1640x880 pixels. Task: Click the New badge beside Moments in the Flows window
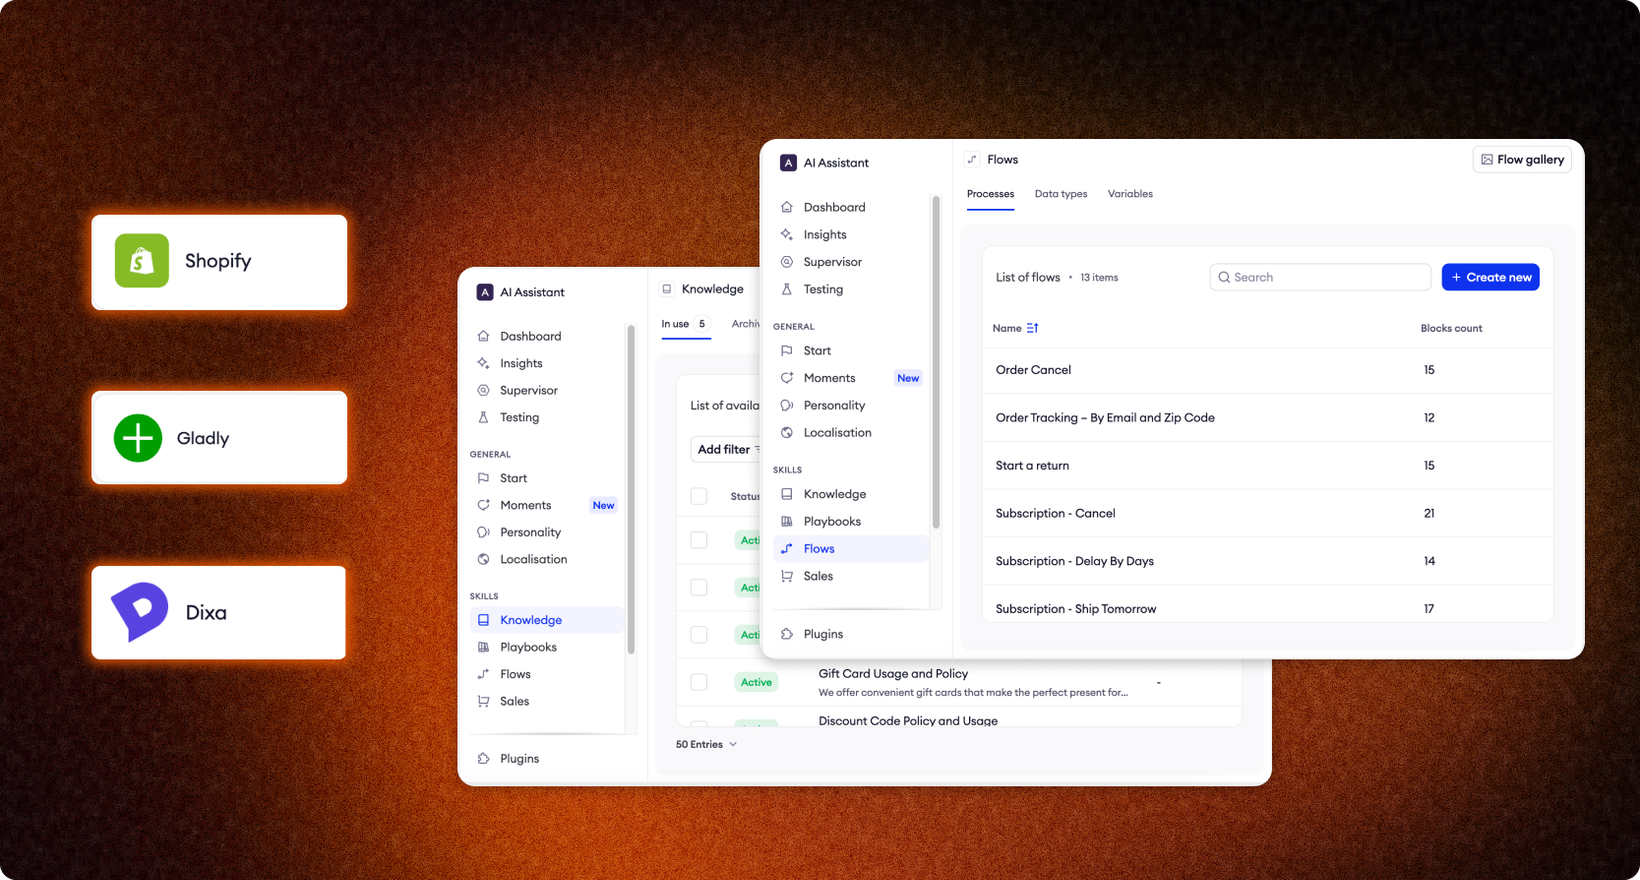(x=908, y=378)
